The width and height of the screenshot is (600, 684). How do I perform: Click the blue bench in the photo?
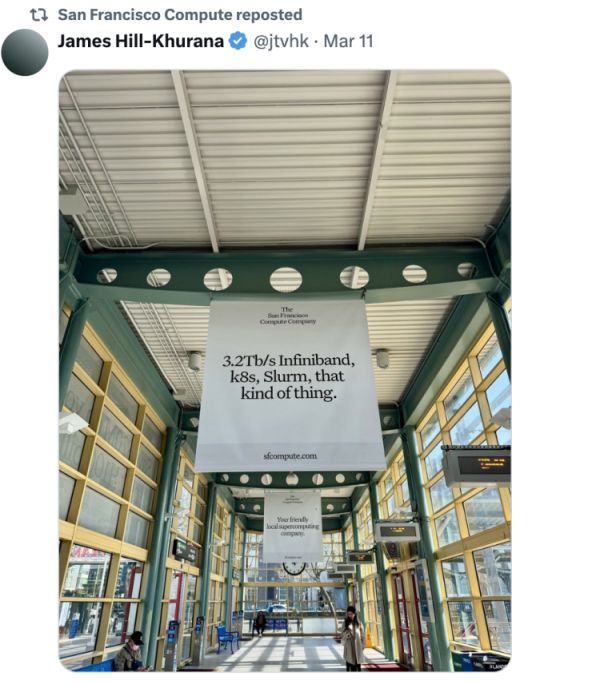click(x=228, y=637)
